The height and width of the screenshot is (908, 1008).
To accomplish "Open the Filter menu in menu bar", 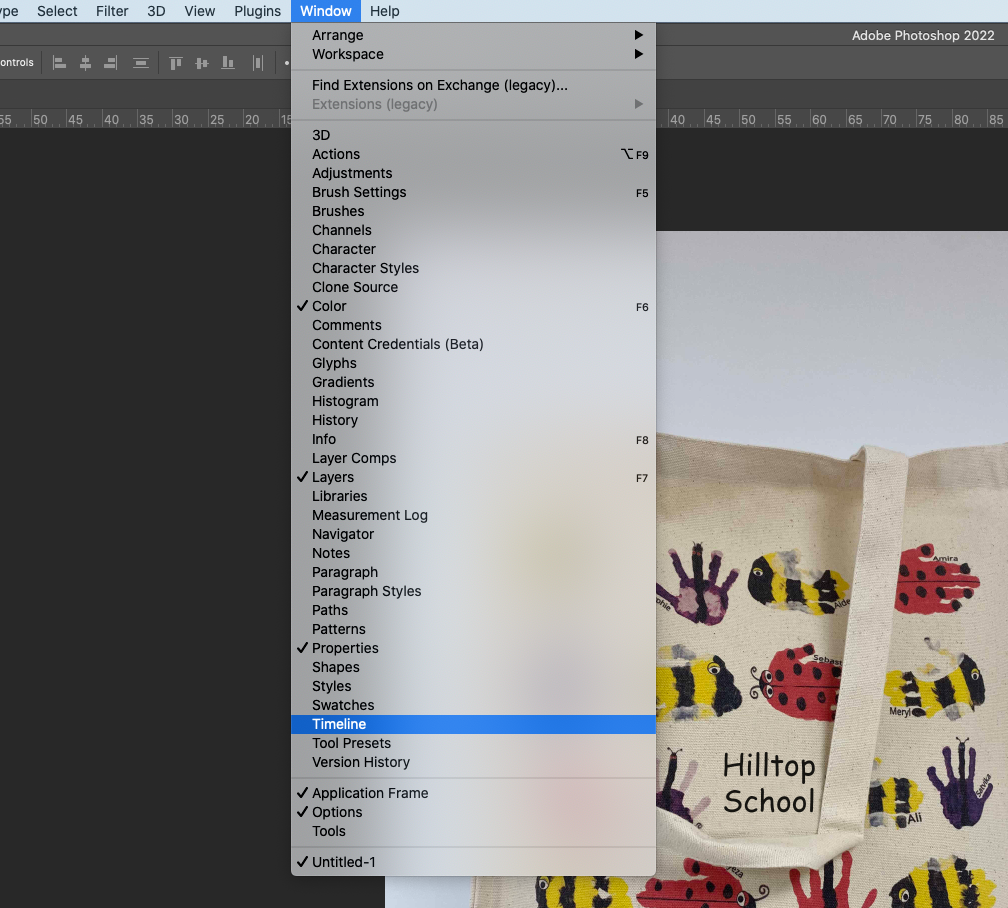I will tap(112, 11).
